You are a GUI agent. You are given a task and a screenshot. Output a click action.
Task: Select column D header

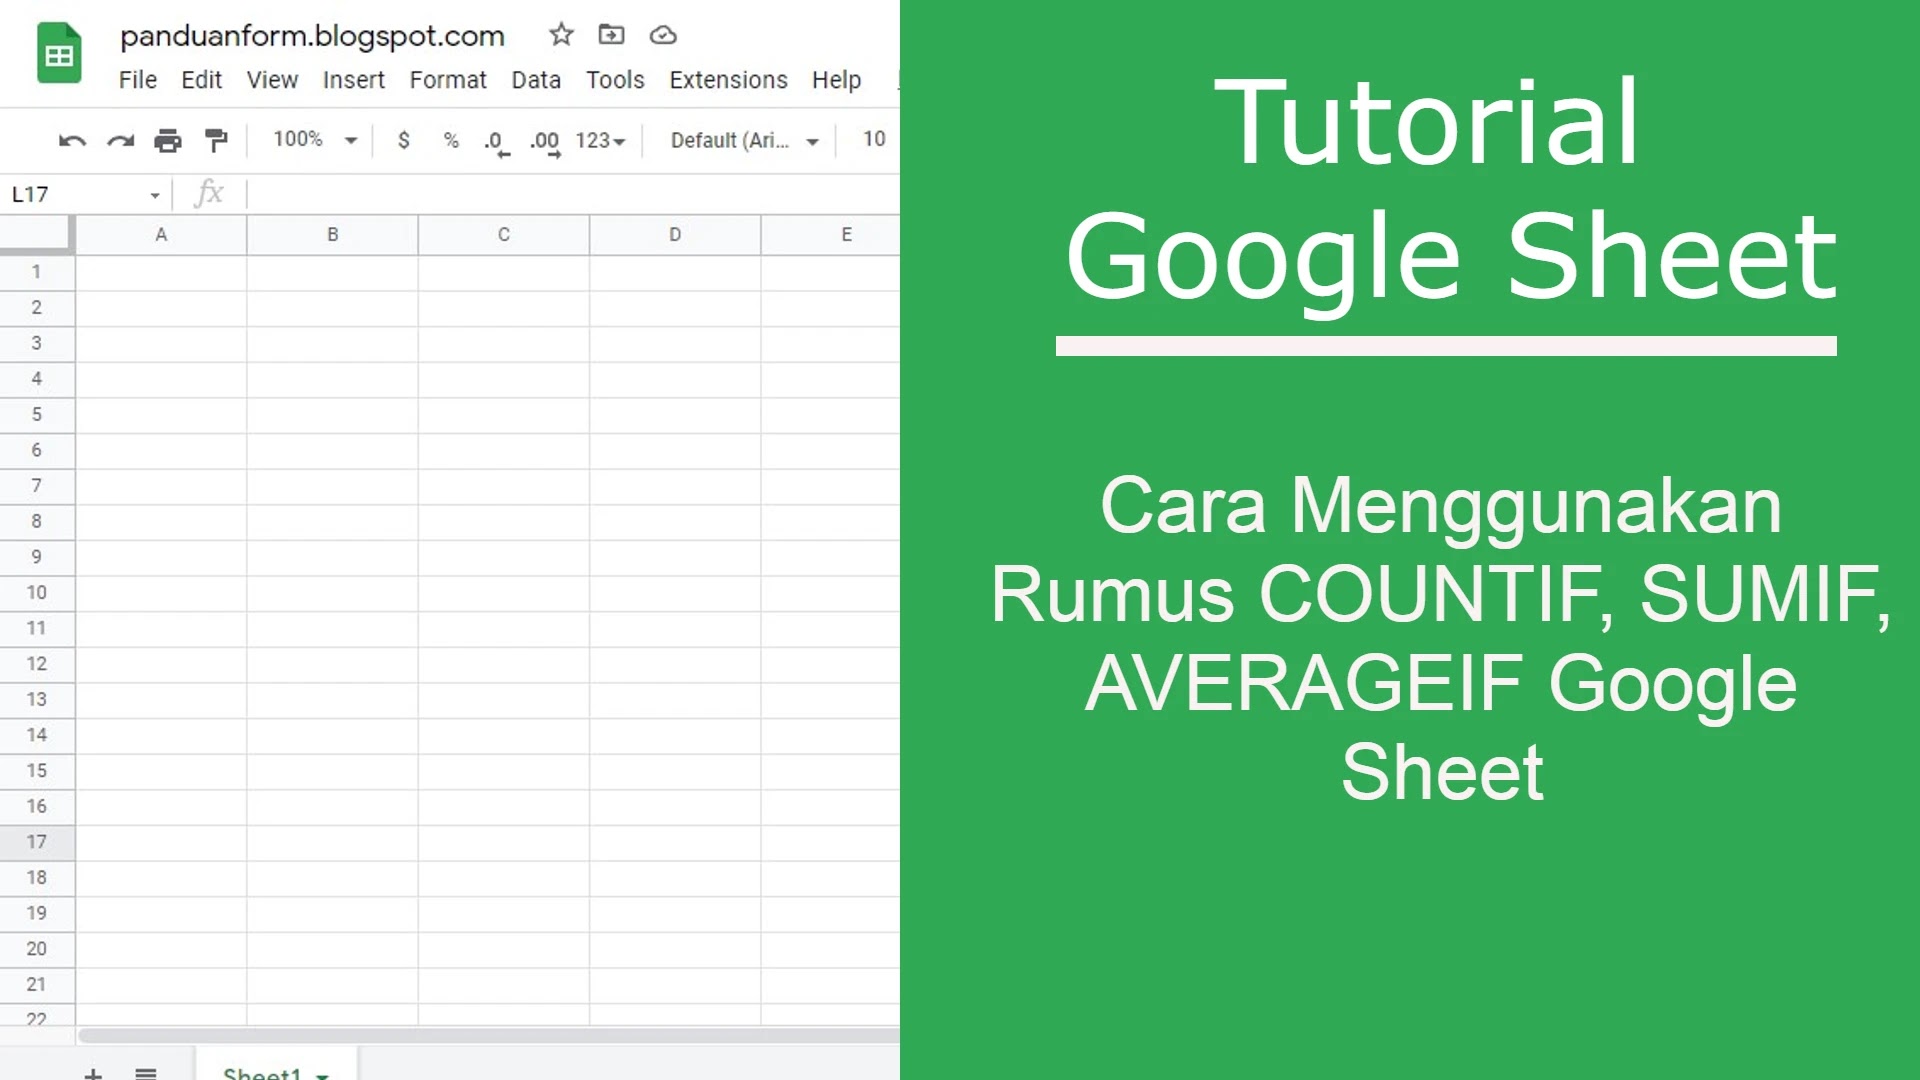675,235
